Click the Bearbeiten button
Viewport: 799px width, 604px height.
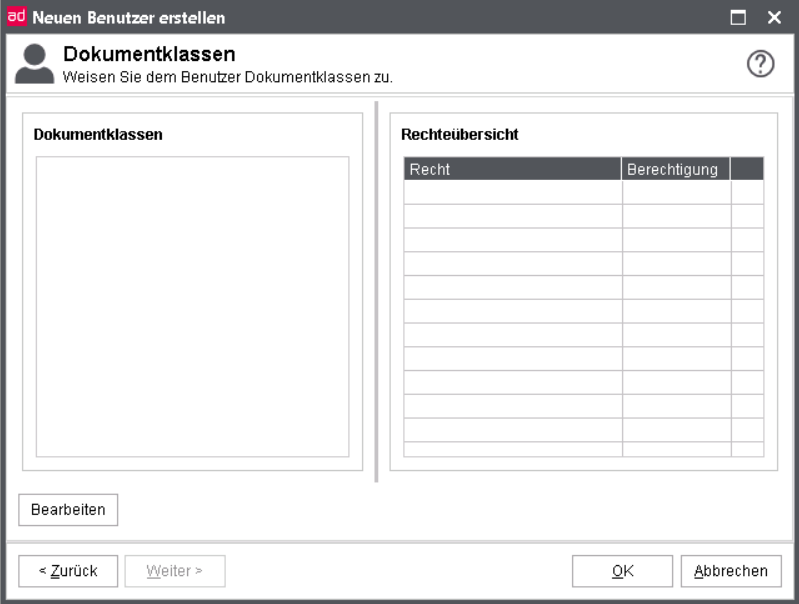pos(68,510)
